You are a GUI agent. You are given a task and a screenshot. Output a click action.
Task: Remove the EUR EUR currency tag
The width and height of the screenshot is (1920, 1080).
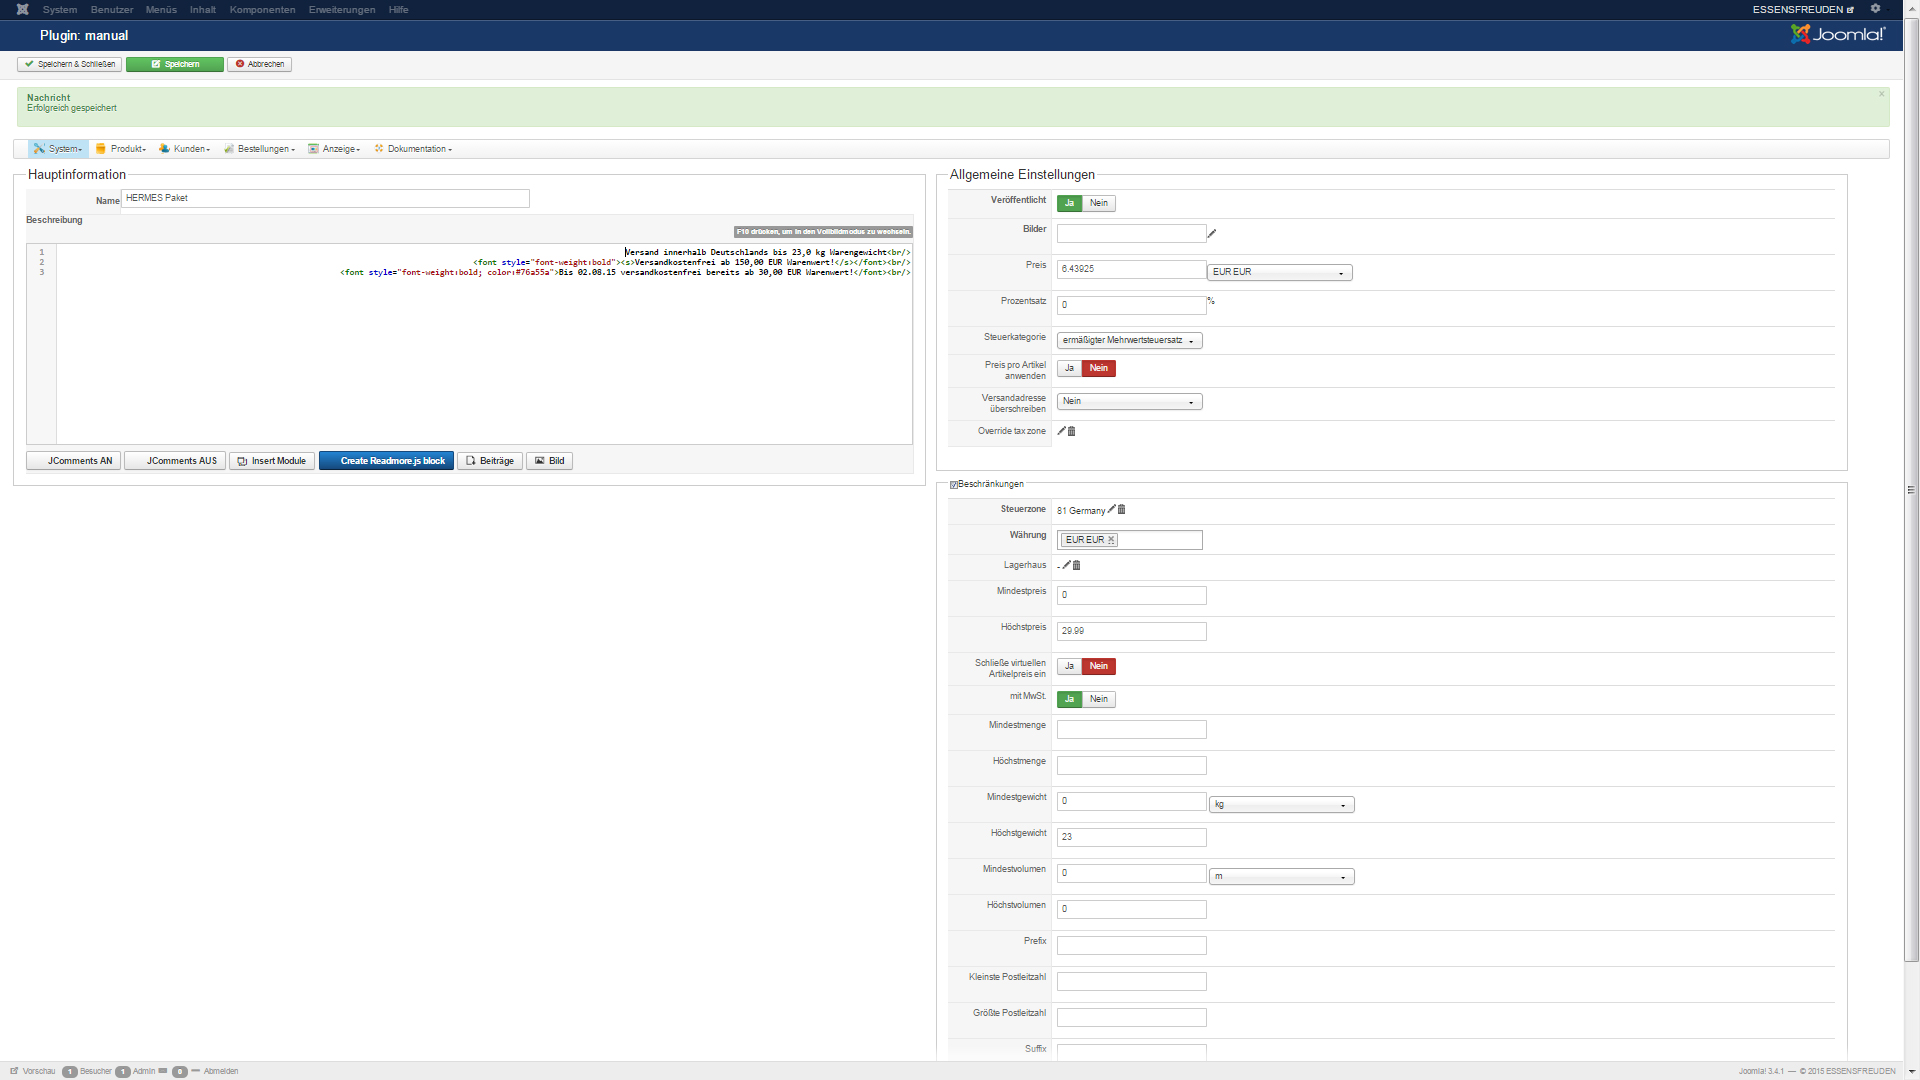point(1111,540)
